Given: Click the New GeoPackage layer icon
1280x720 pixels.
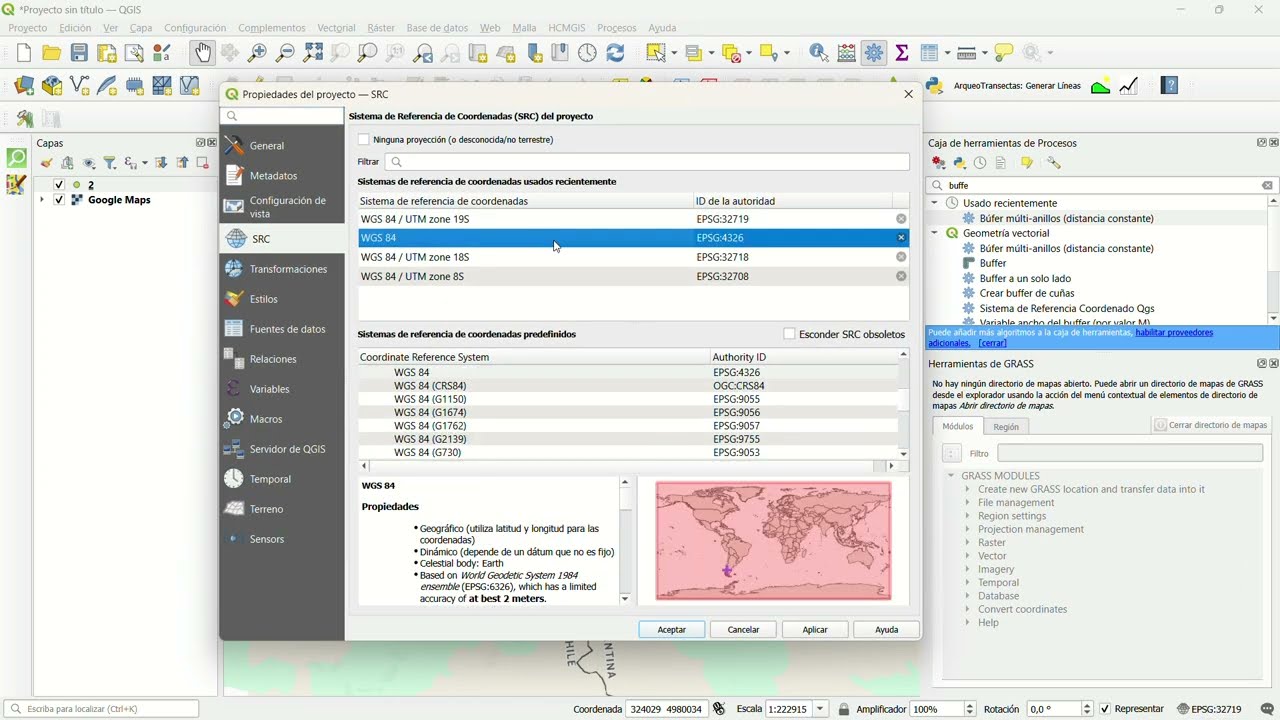Looking at the screenshot, I should (x=52, y=86).
